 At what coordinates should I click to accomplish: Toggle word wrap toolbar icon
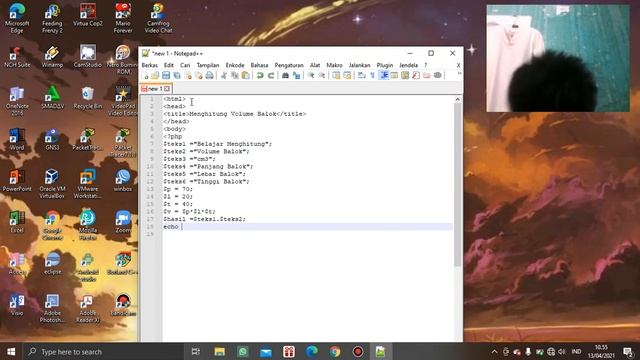coord(362,76)
